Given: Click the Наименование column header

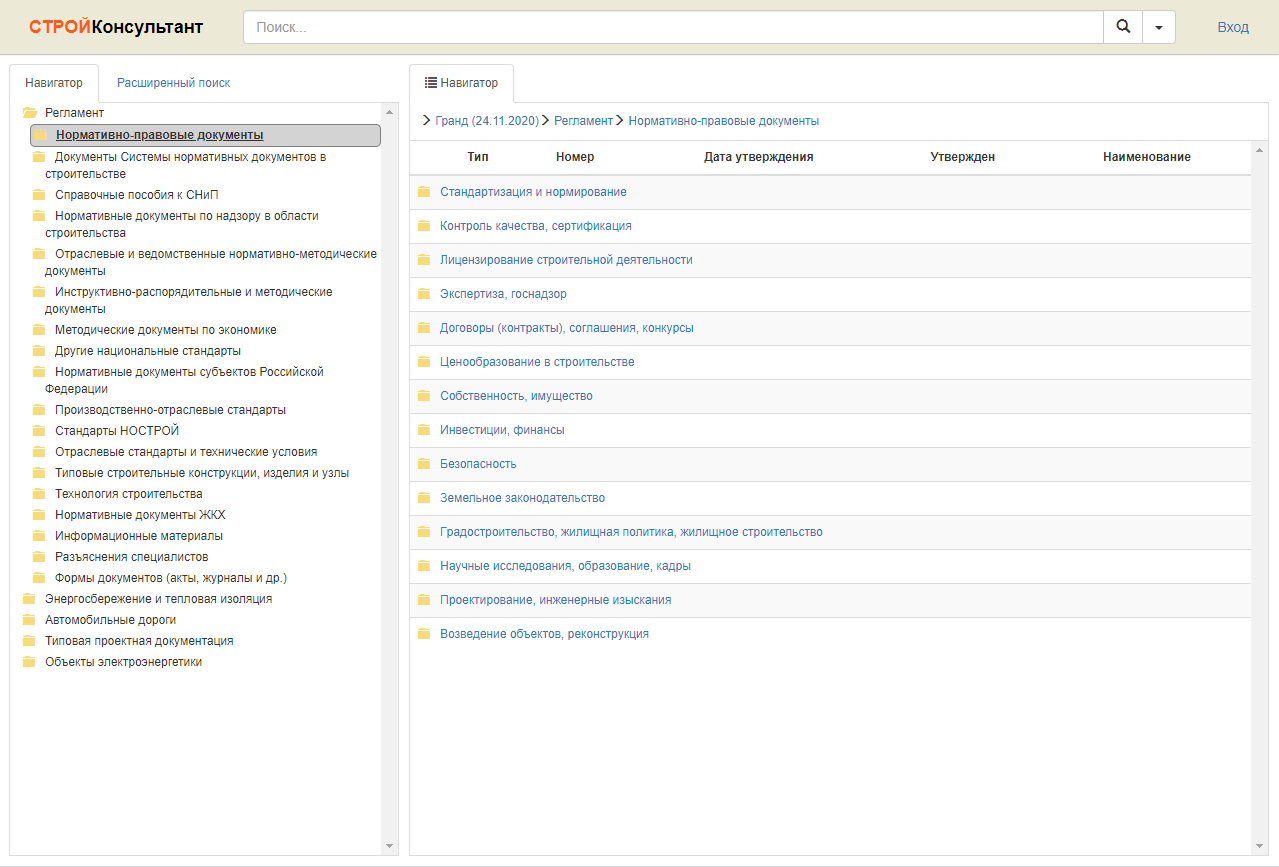Looking at the screenshot, I should (x=1147, y=157).
